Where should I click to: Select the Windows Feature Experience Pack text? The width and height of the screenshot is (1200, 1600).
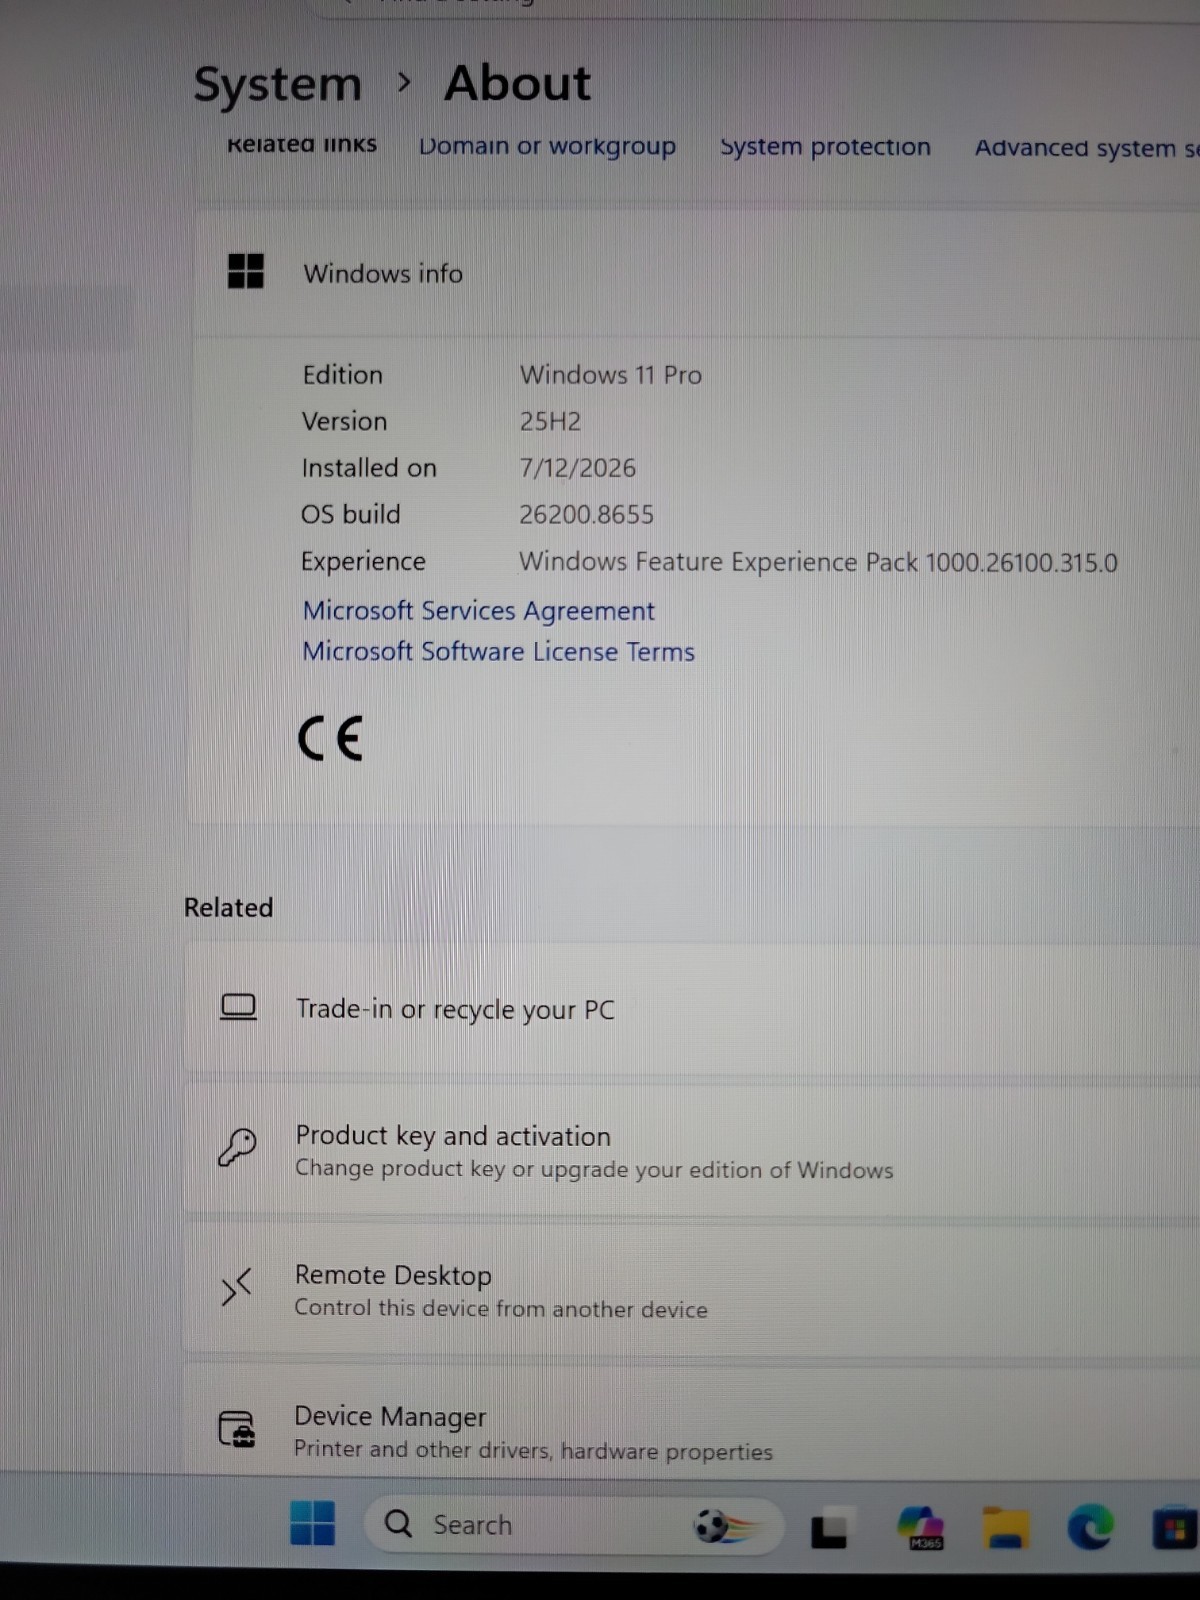click(x=818, y=562)
